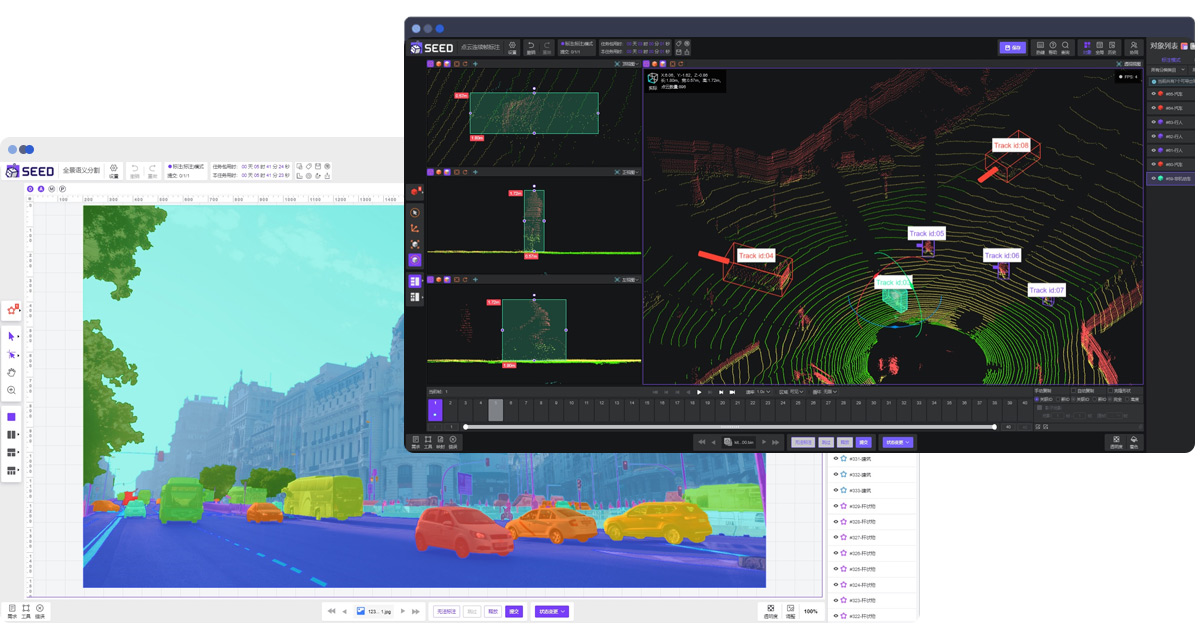Toggle visibility of #331-建筑 segment

[836, 459]
